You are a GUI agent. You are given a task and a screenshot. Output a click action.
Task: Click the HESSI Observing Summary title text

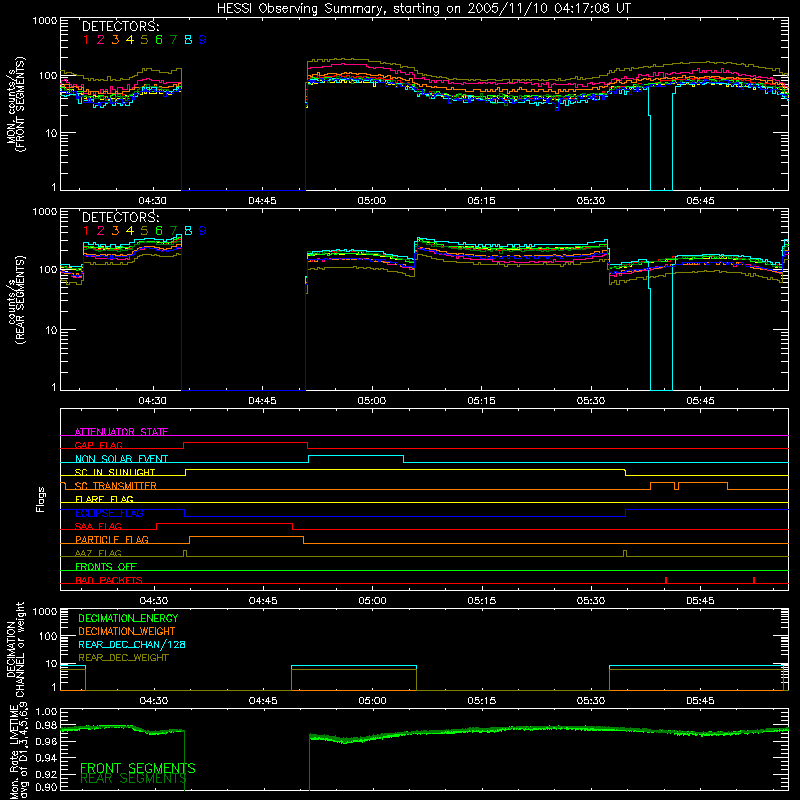(423, 9)
